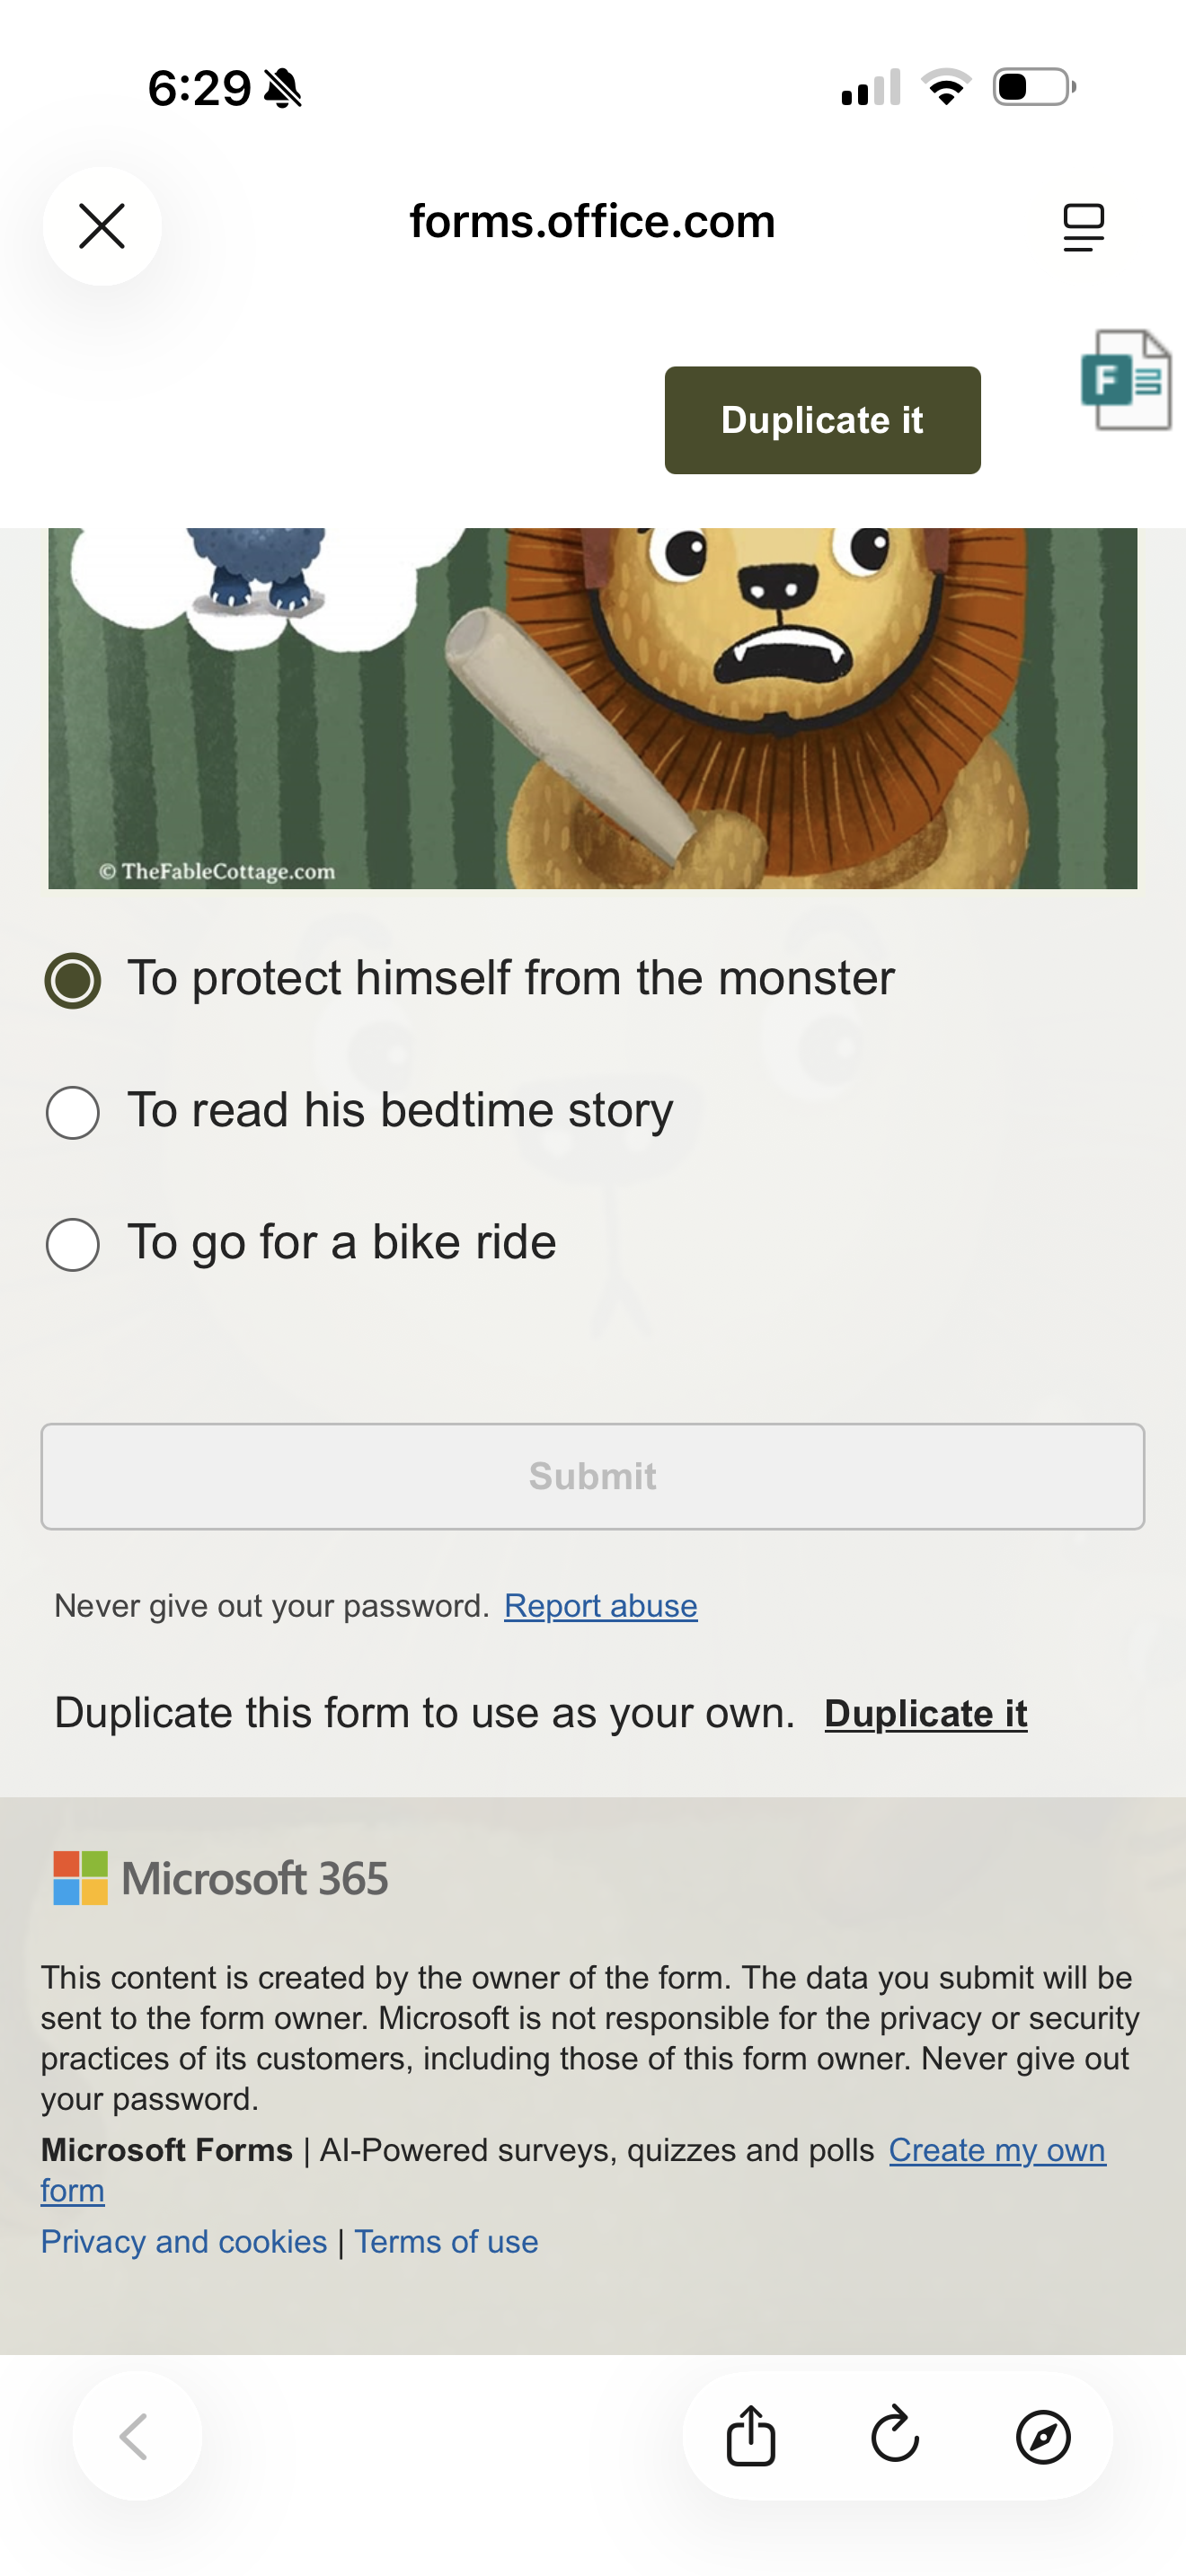Screen dimensions: 1186x2576
Task: View the Terms of use
Action: (x=446, y=2242)
